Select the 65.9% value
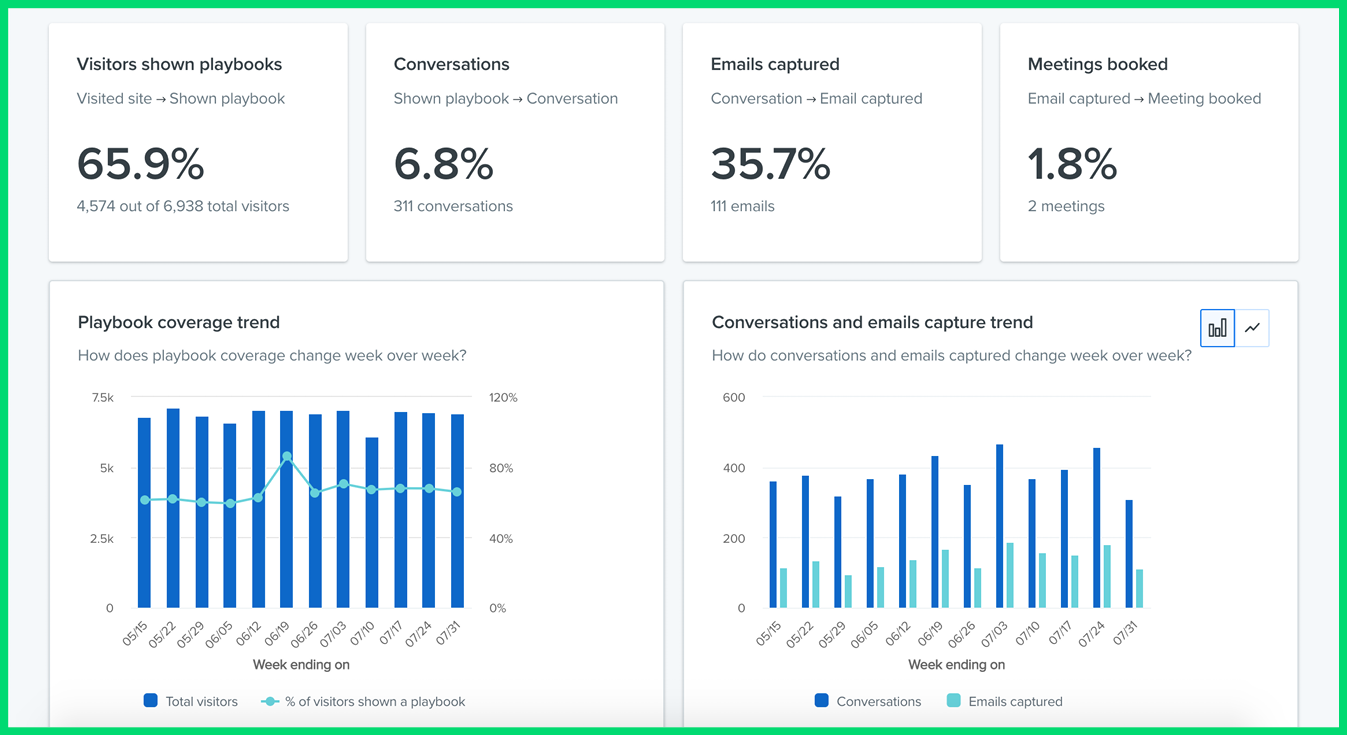Viewport: 1347px width, 735px height. tap(141, 164)
